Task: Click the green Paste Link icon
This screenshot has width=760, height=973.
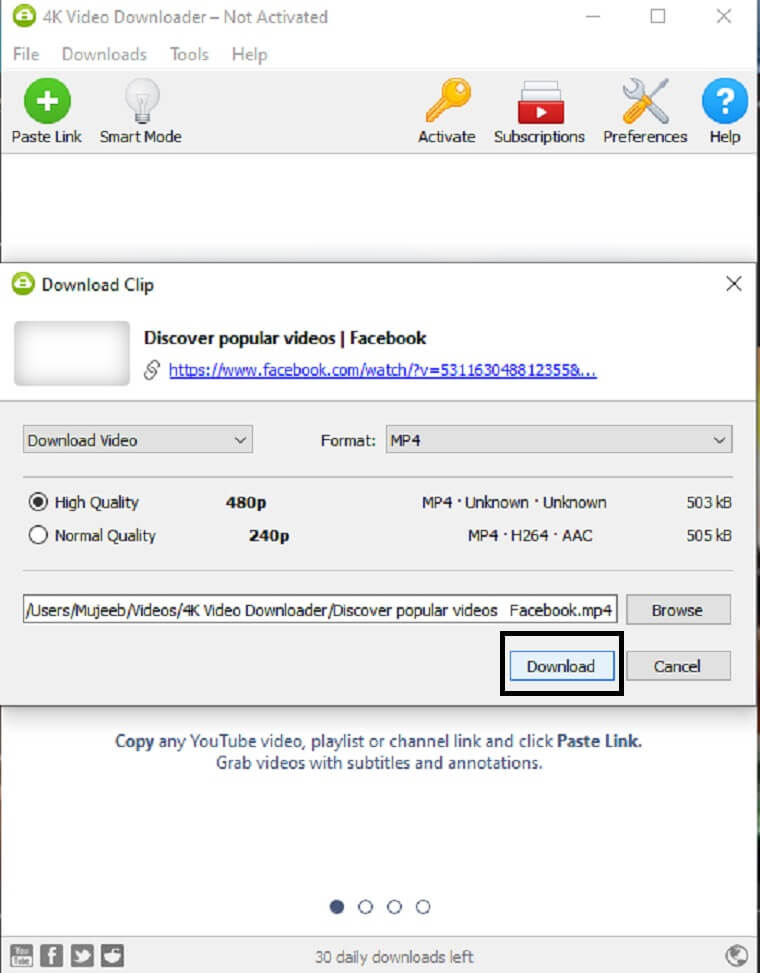Action: click(x=47, y=101)
